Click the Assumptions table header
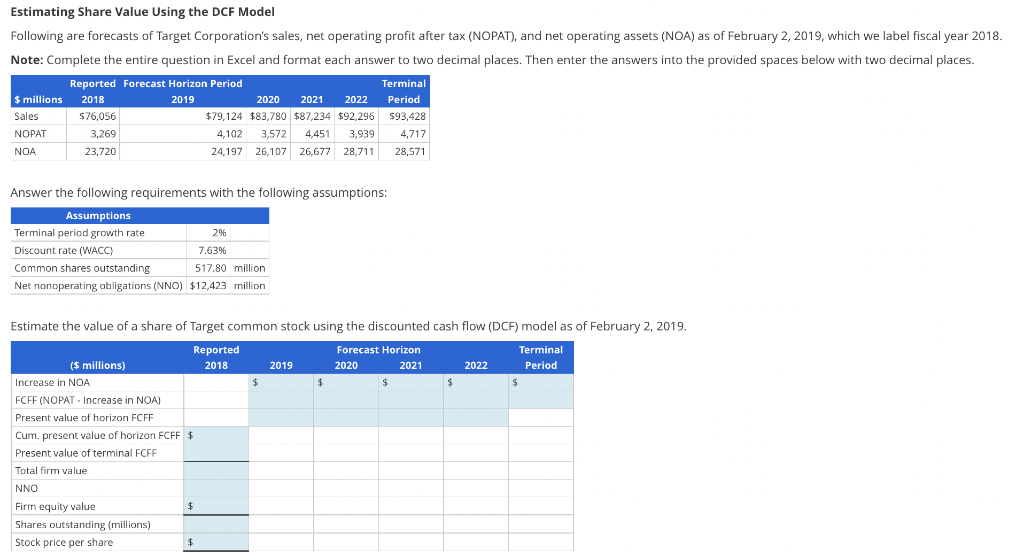 tap(98, 216)
